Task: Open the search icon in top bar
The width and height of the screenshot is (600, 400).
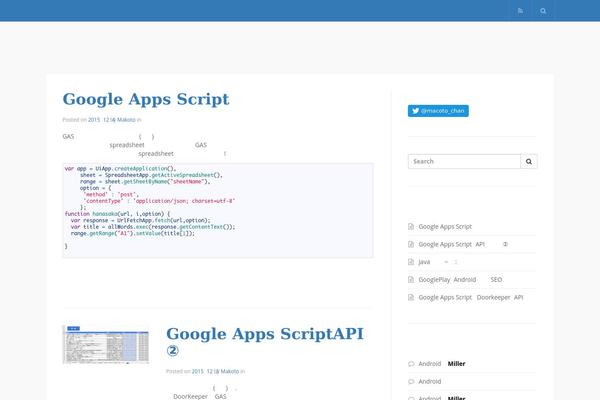Action: [543, 11]
